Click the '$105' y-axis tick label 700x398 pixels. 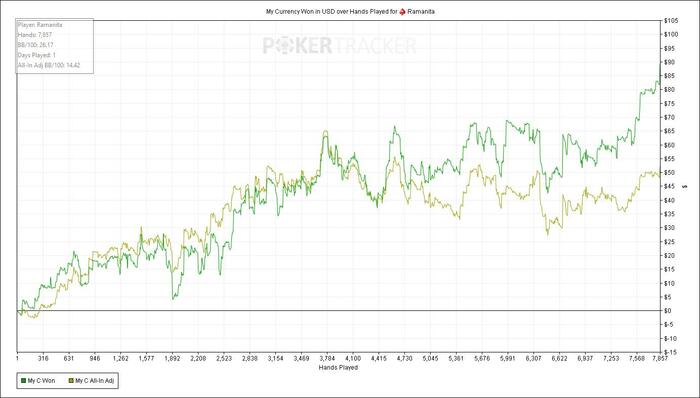coord(671,21)
